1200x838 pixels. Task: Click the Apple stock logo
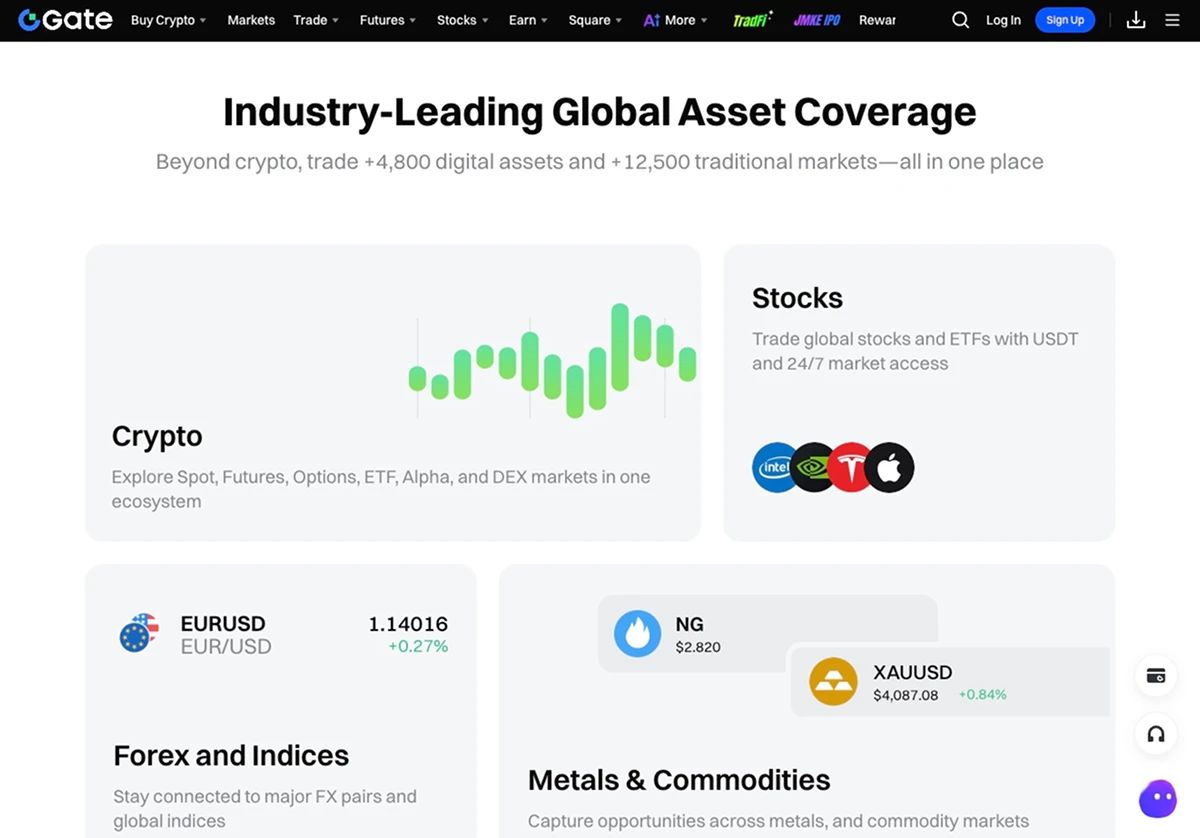pos(889,467)
